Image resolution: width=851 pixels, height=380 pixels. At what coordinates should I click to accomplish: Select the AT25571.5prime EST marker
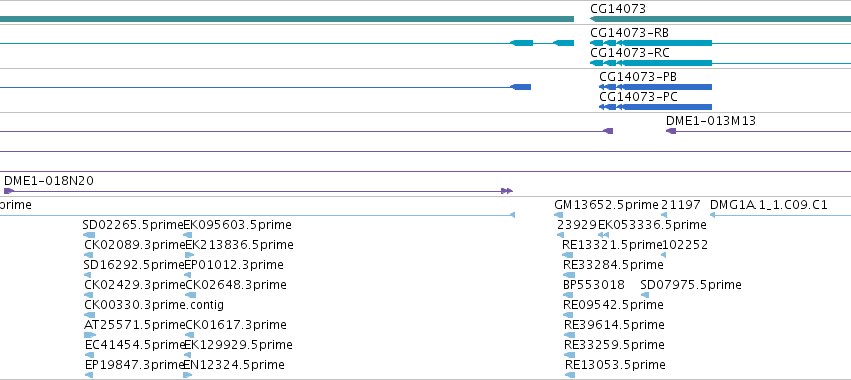pyautogui.click(x=90, y=335)
